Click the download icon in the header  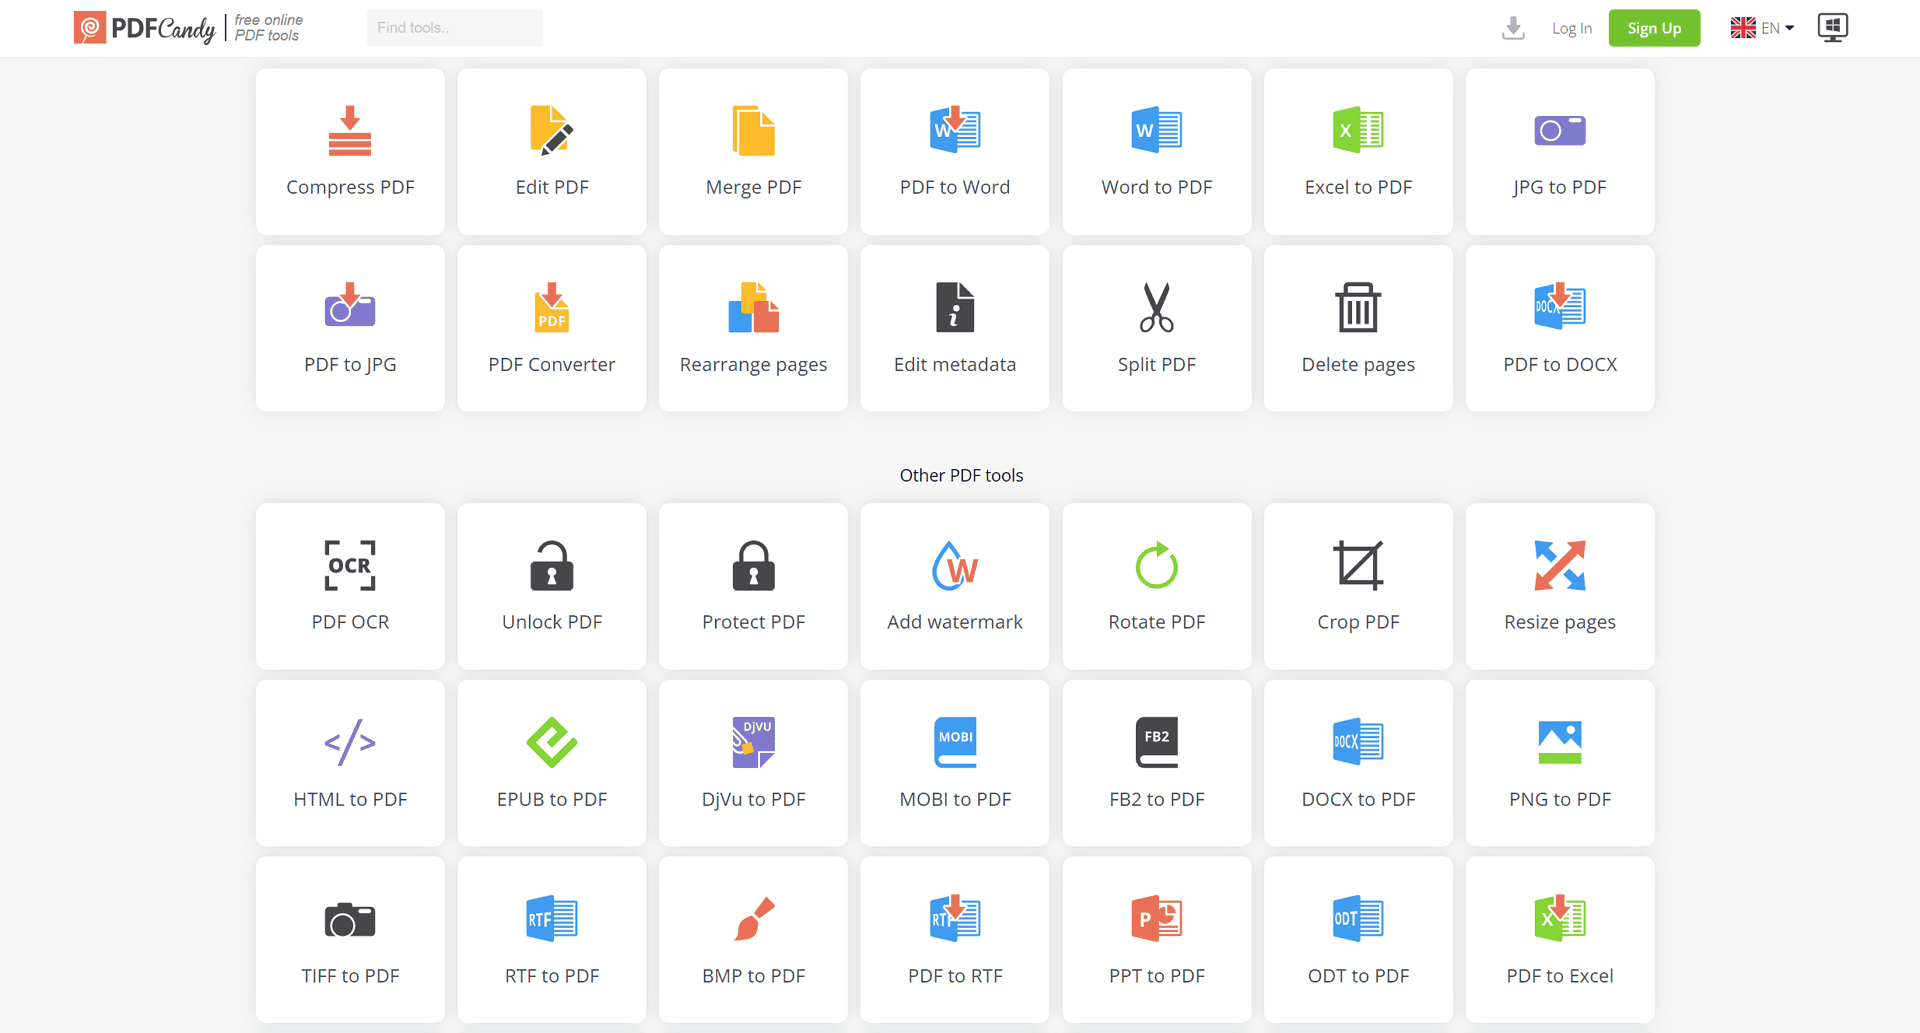pos(1513,28)
